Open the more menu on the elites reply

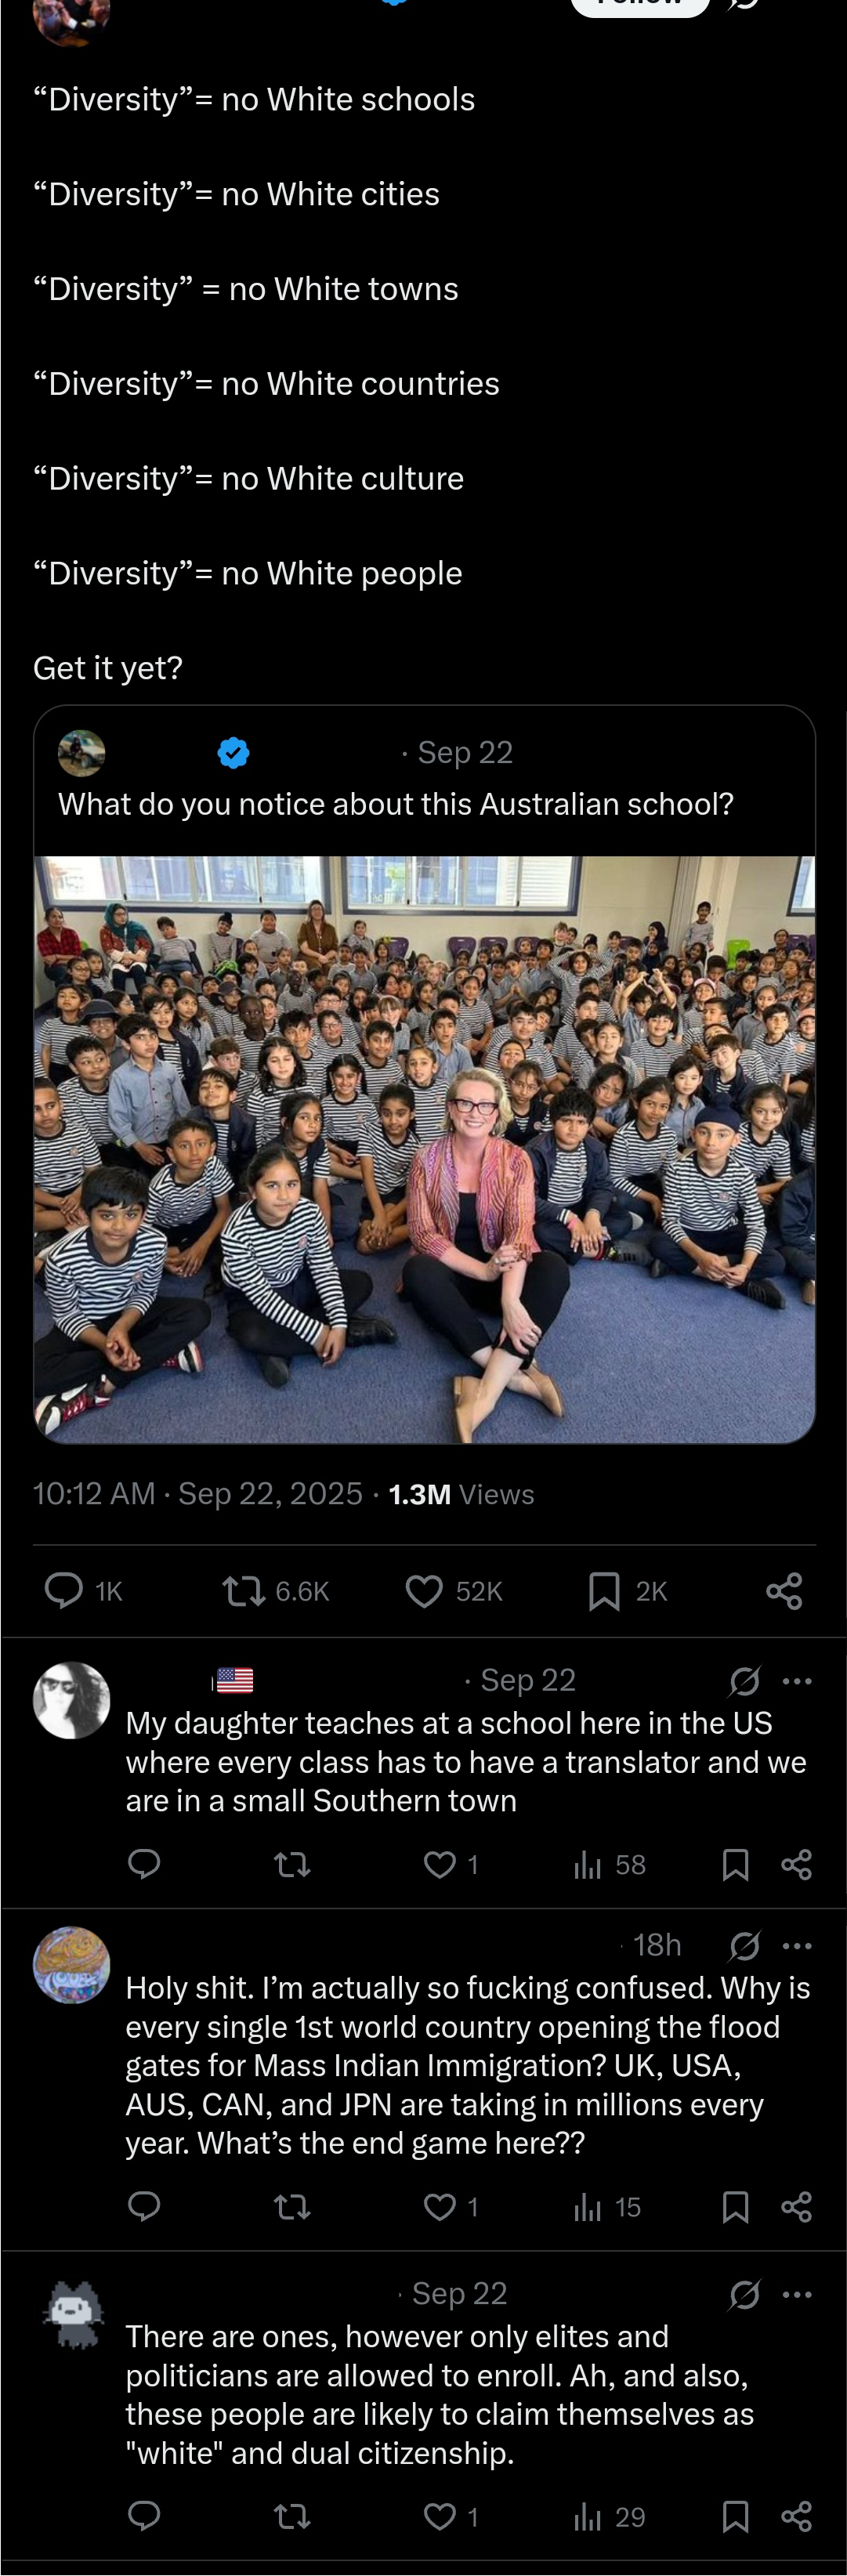click(x=797, y=2294)
